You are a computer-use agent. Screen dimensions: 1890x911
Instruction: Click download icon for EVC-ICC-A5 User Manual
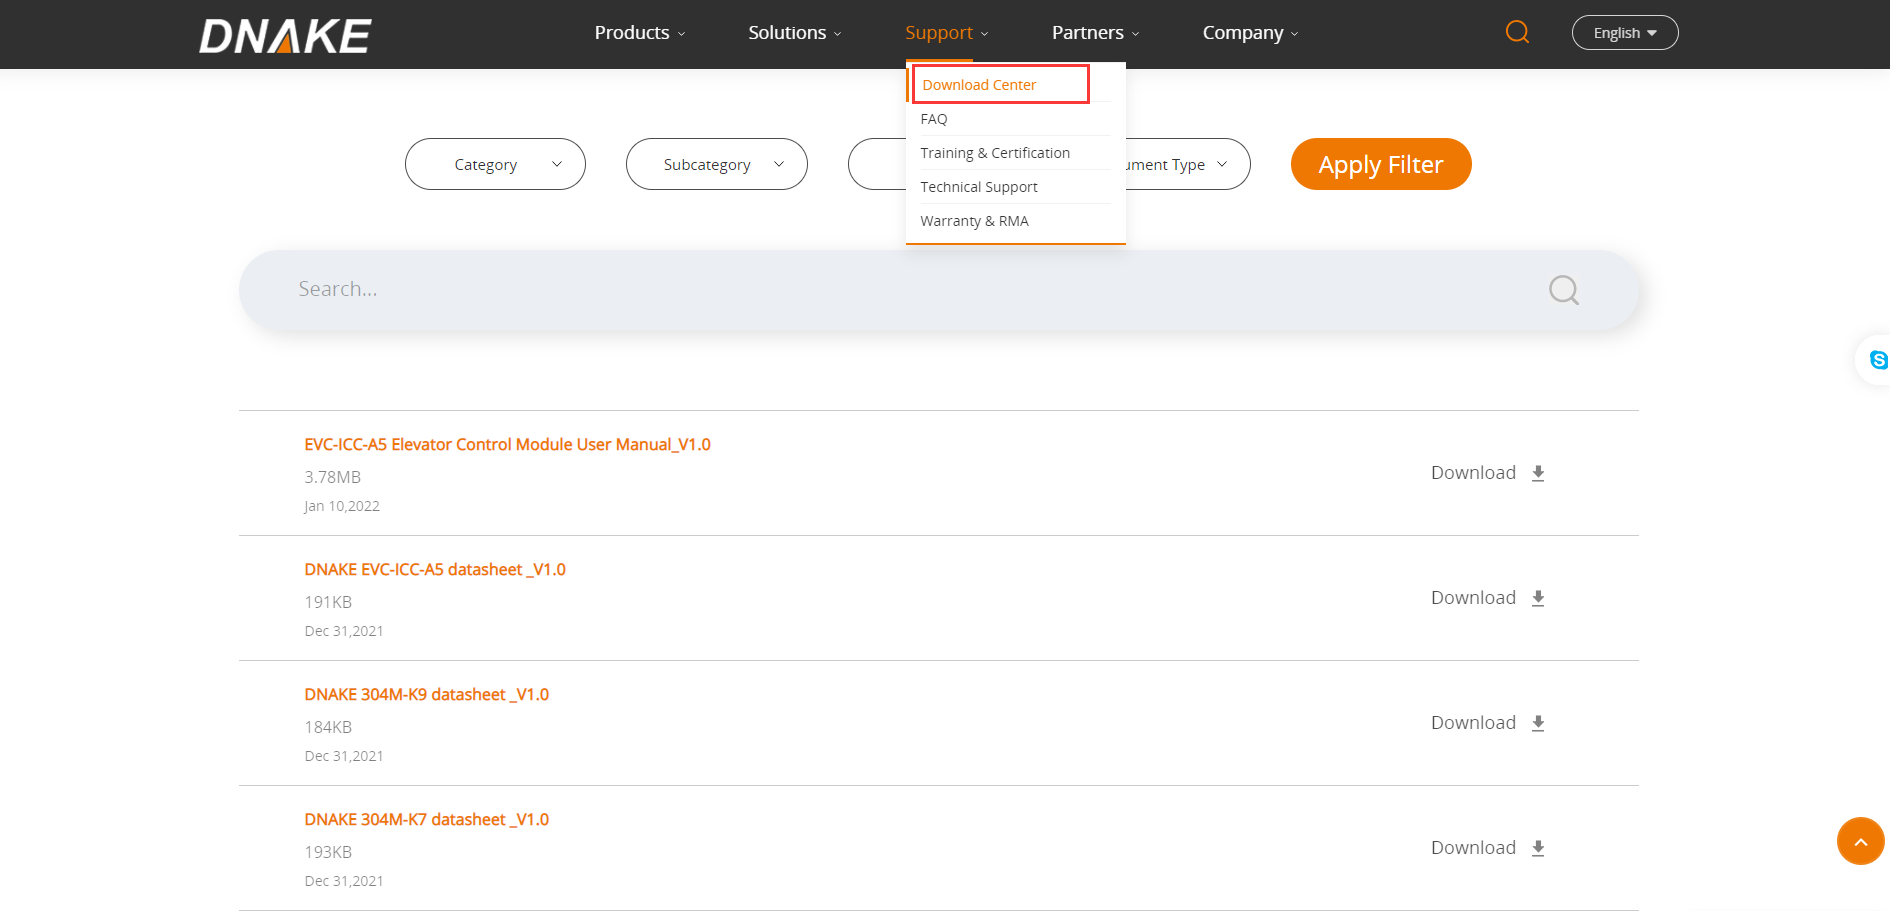click(1538, 473)
